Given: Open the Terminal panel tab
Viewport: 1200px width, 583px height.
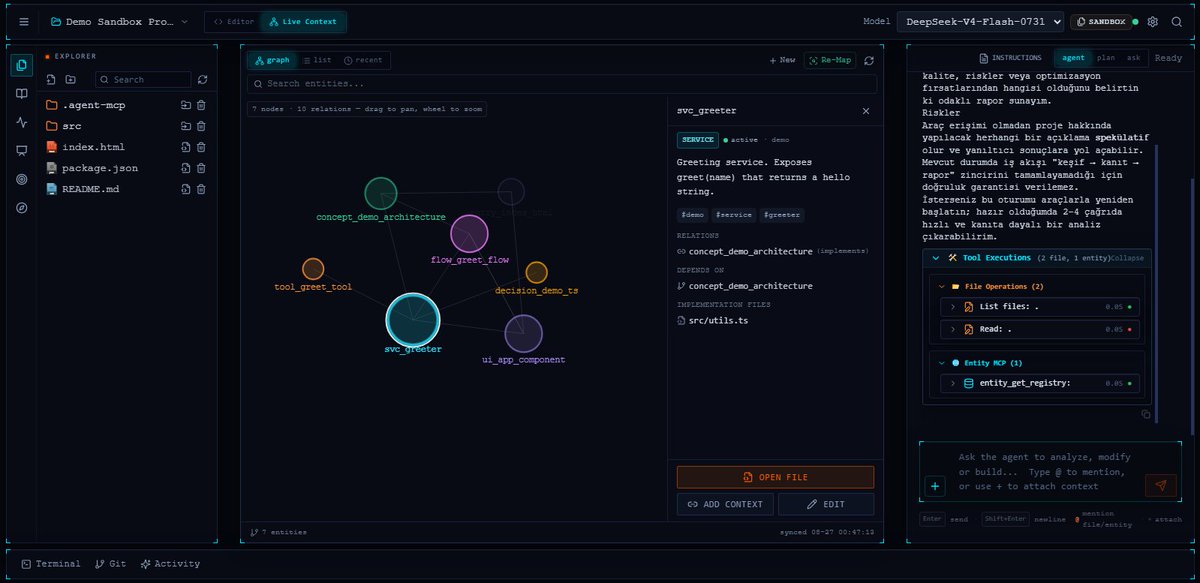Looking at the screenshot, I should pyautogui.click(x=51, y=564).
